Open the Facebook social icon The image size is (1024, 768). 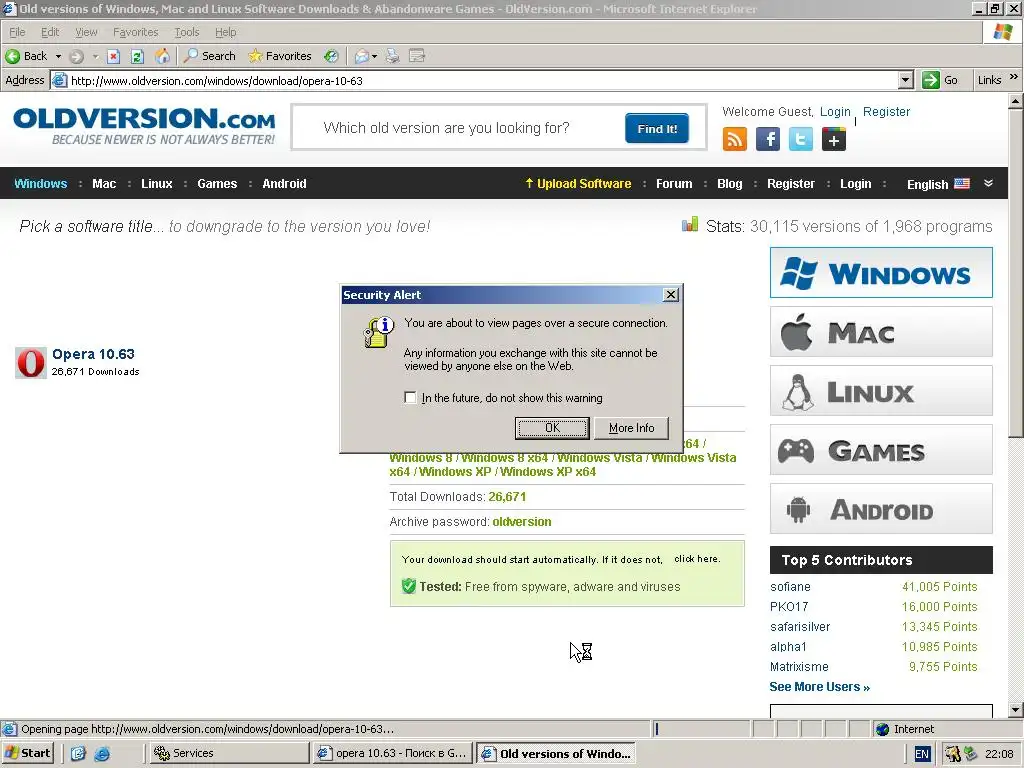click(768, 139)
